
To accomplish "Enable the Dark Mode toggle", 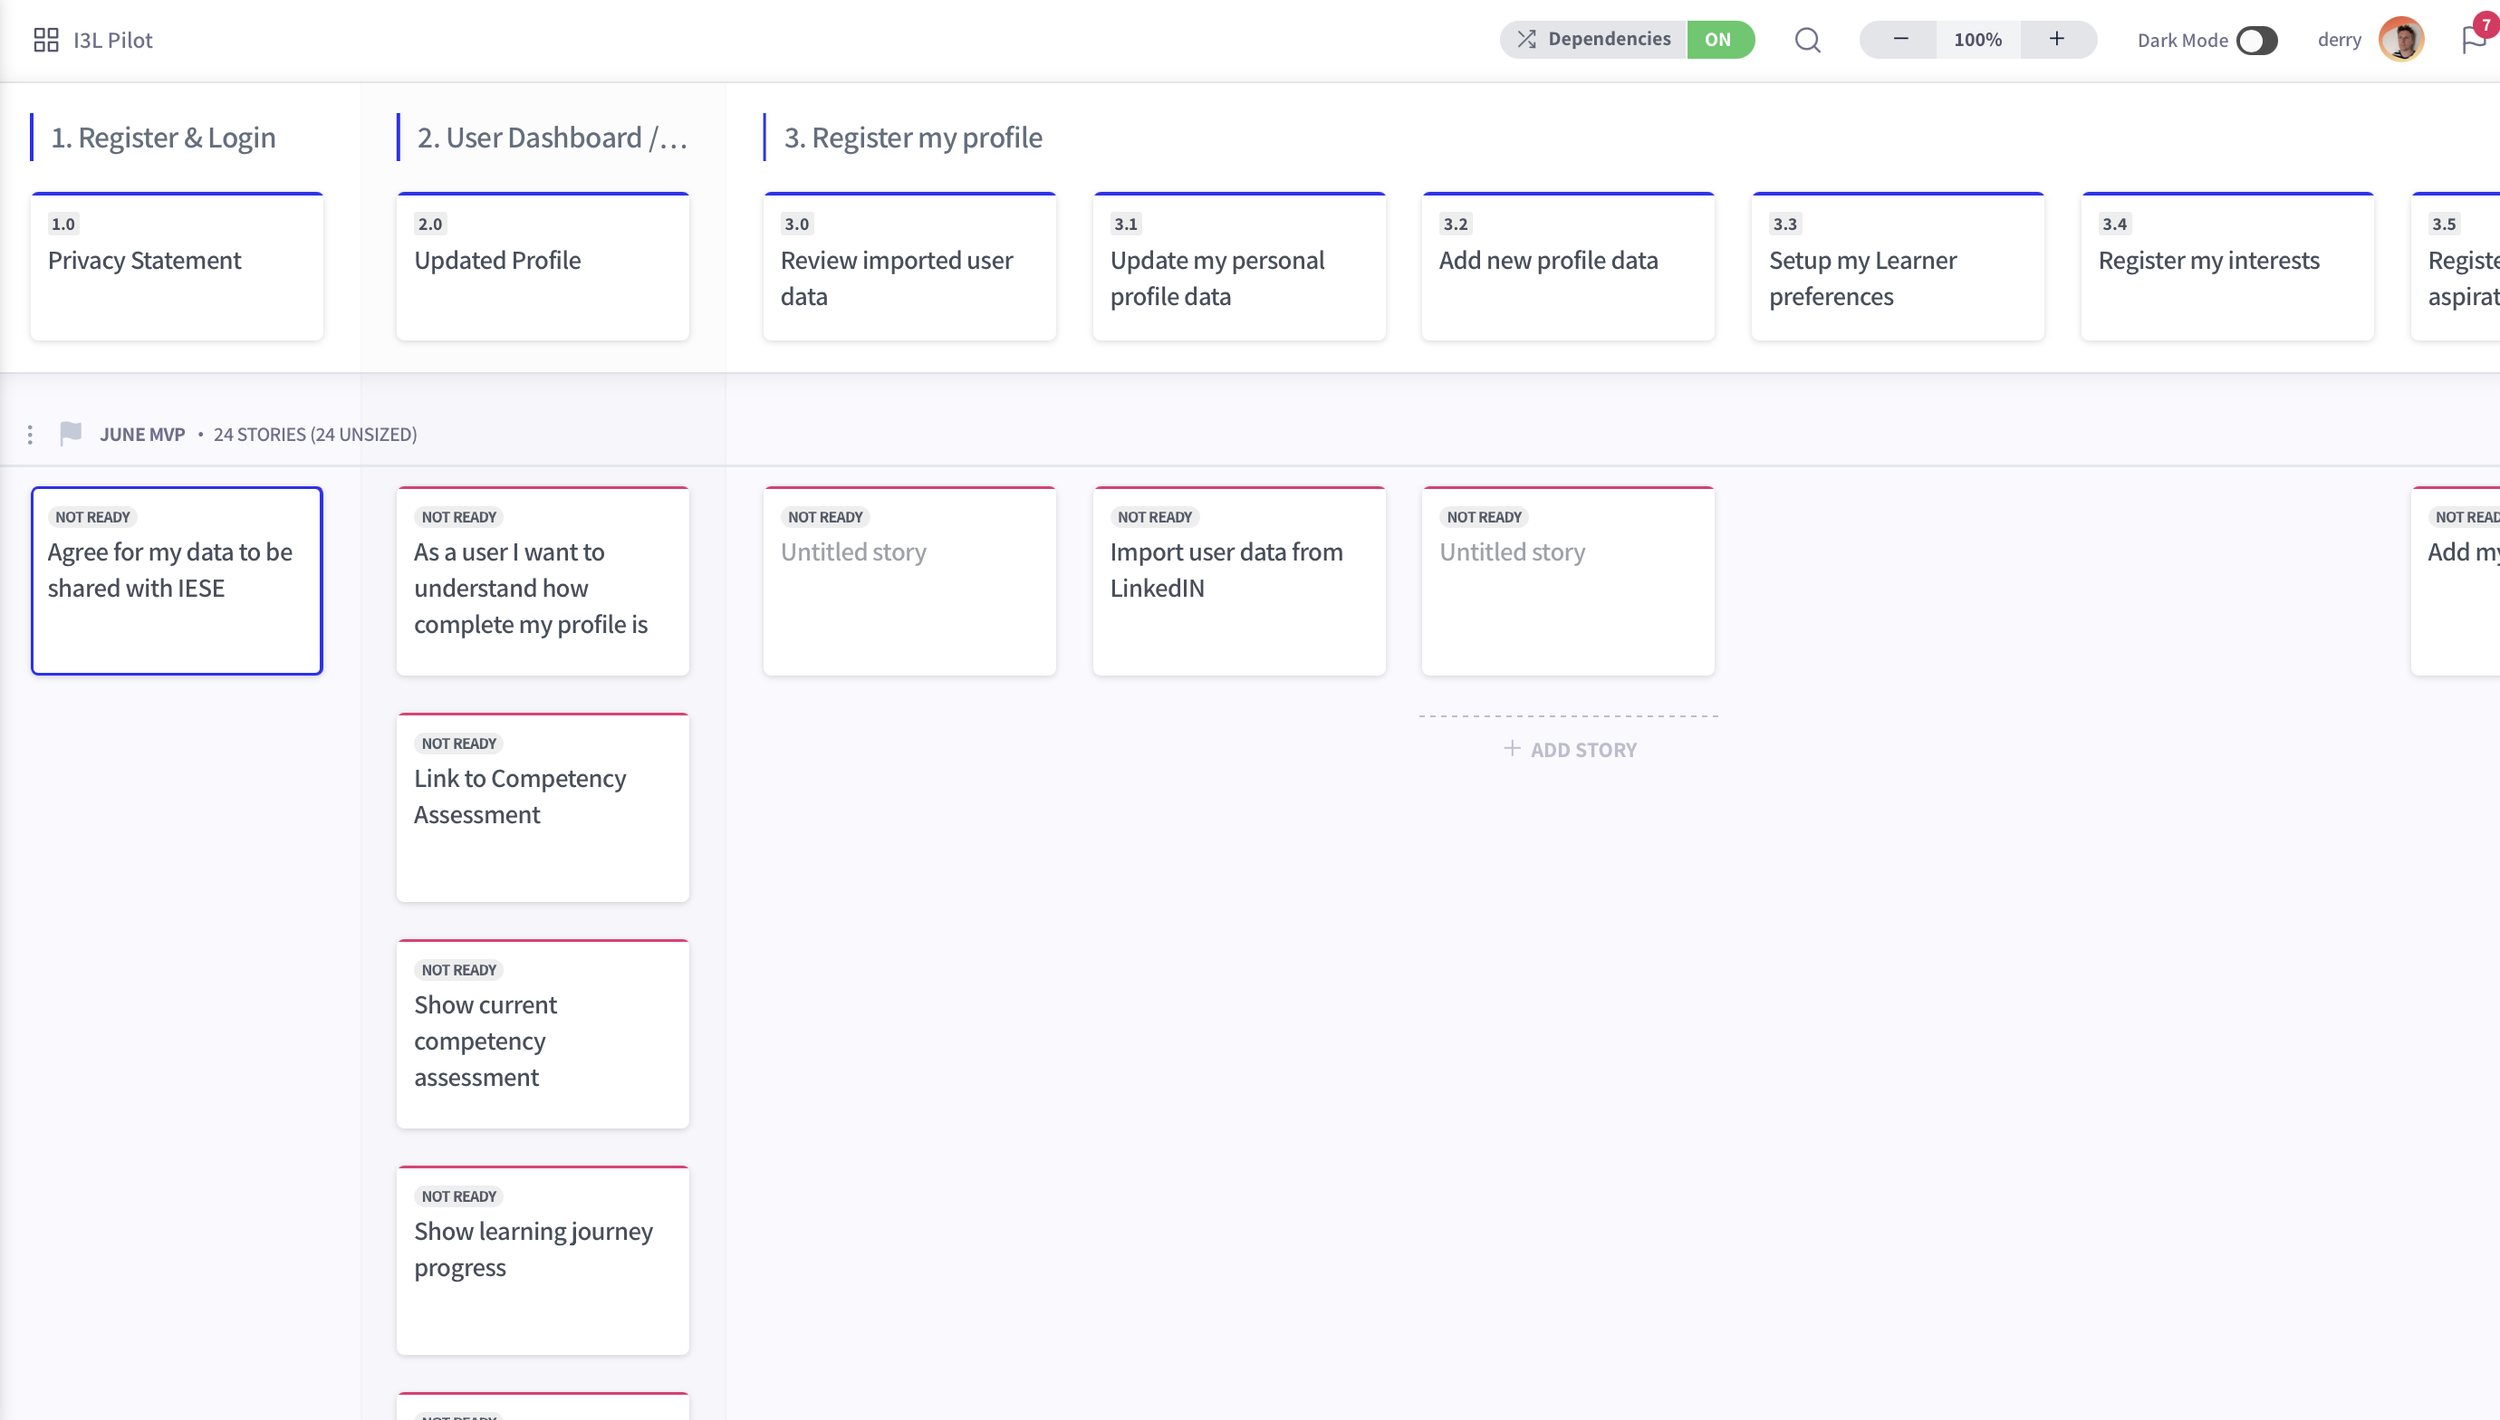I will click(x=2256, y=41).
